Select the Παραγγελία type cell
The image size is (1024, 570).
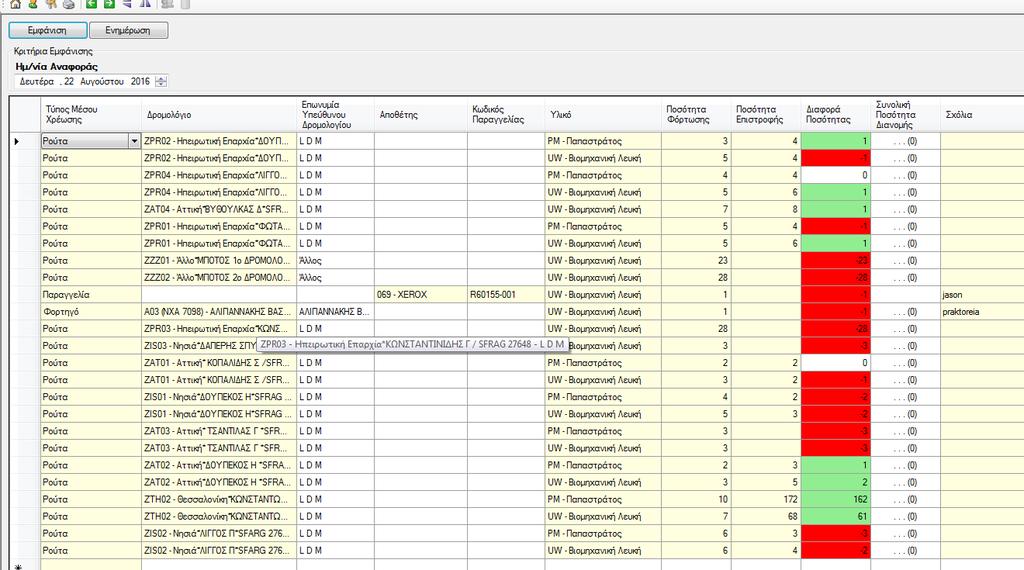tap(91, 294)
